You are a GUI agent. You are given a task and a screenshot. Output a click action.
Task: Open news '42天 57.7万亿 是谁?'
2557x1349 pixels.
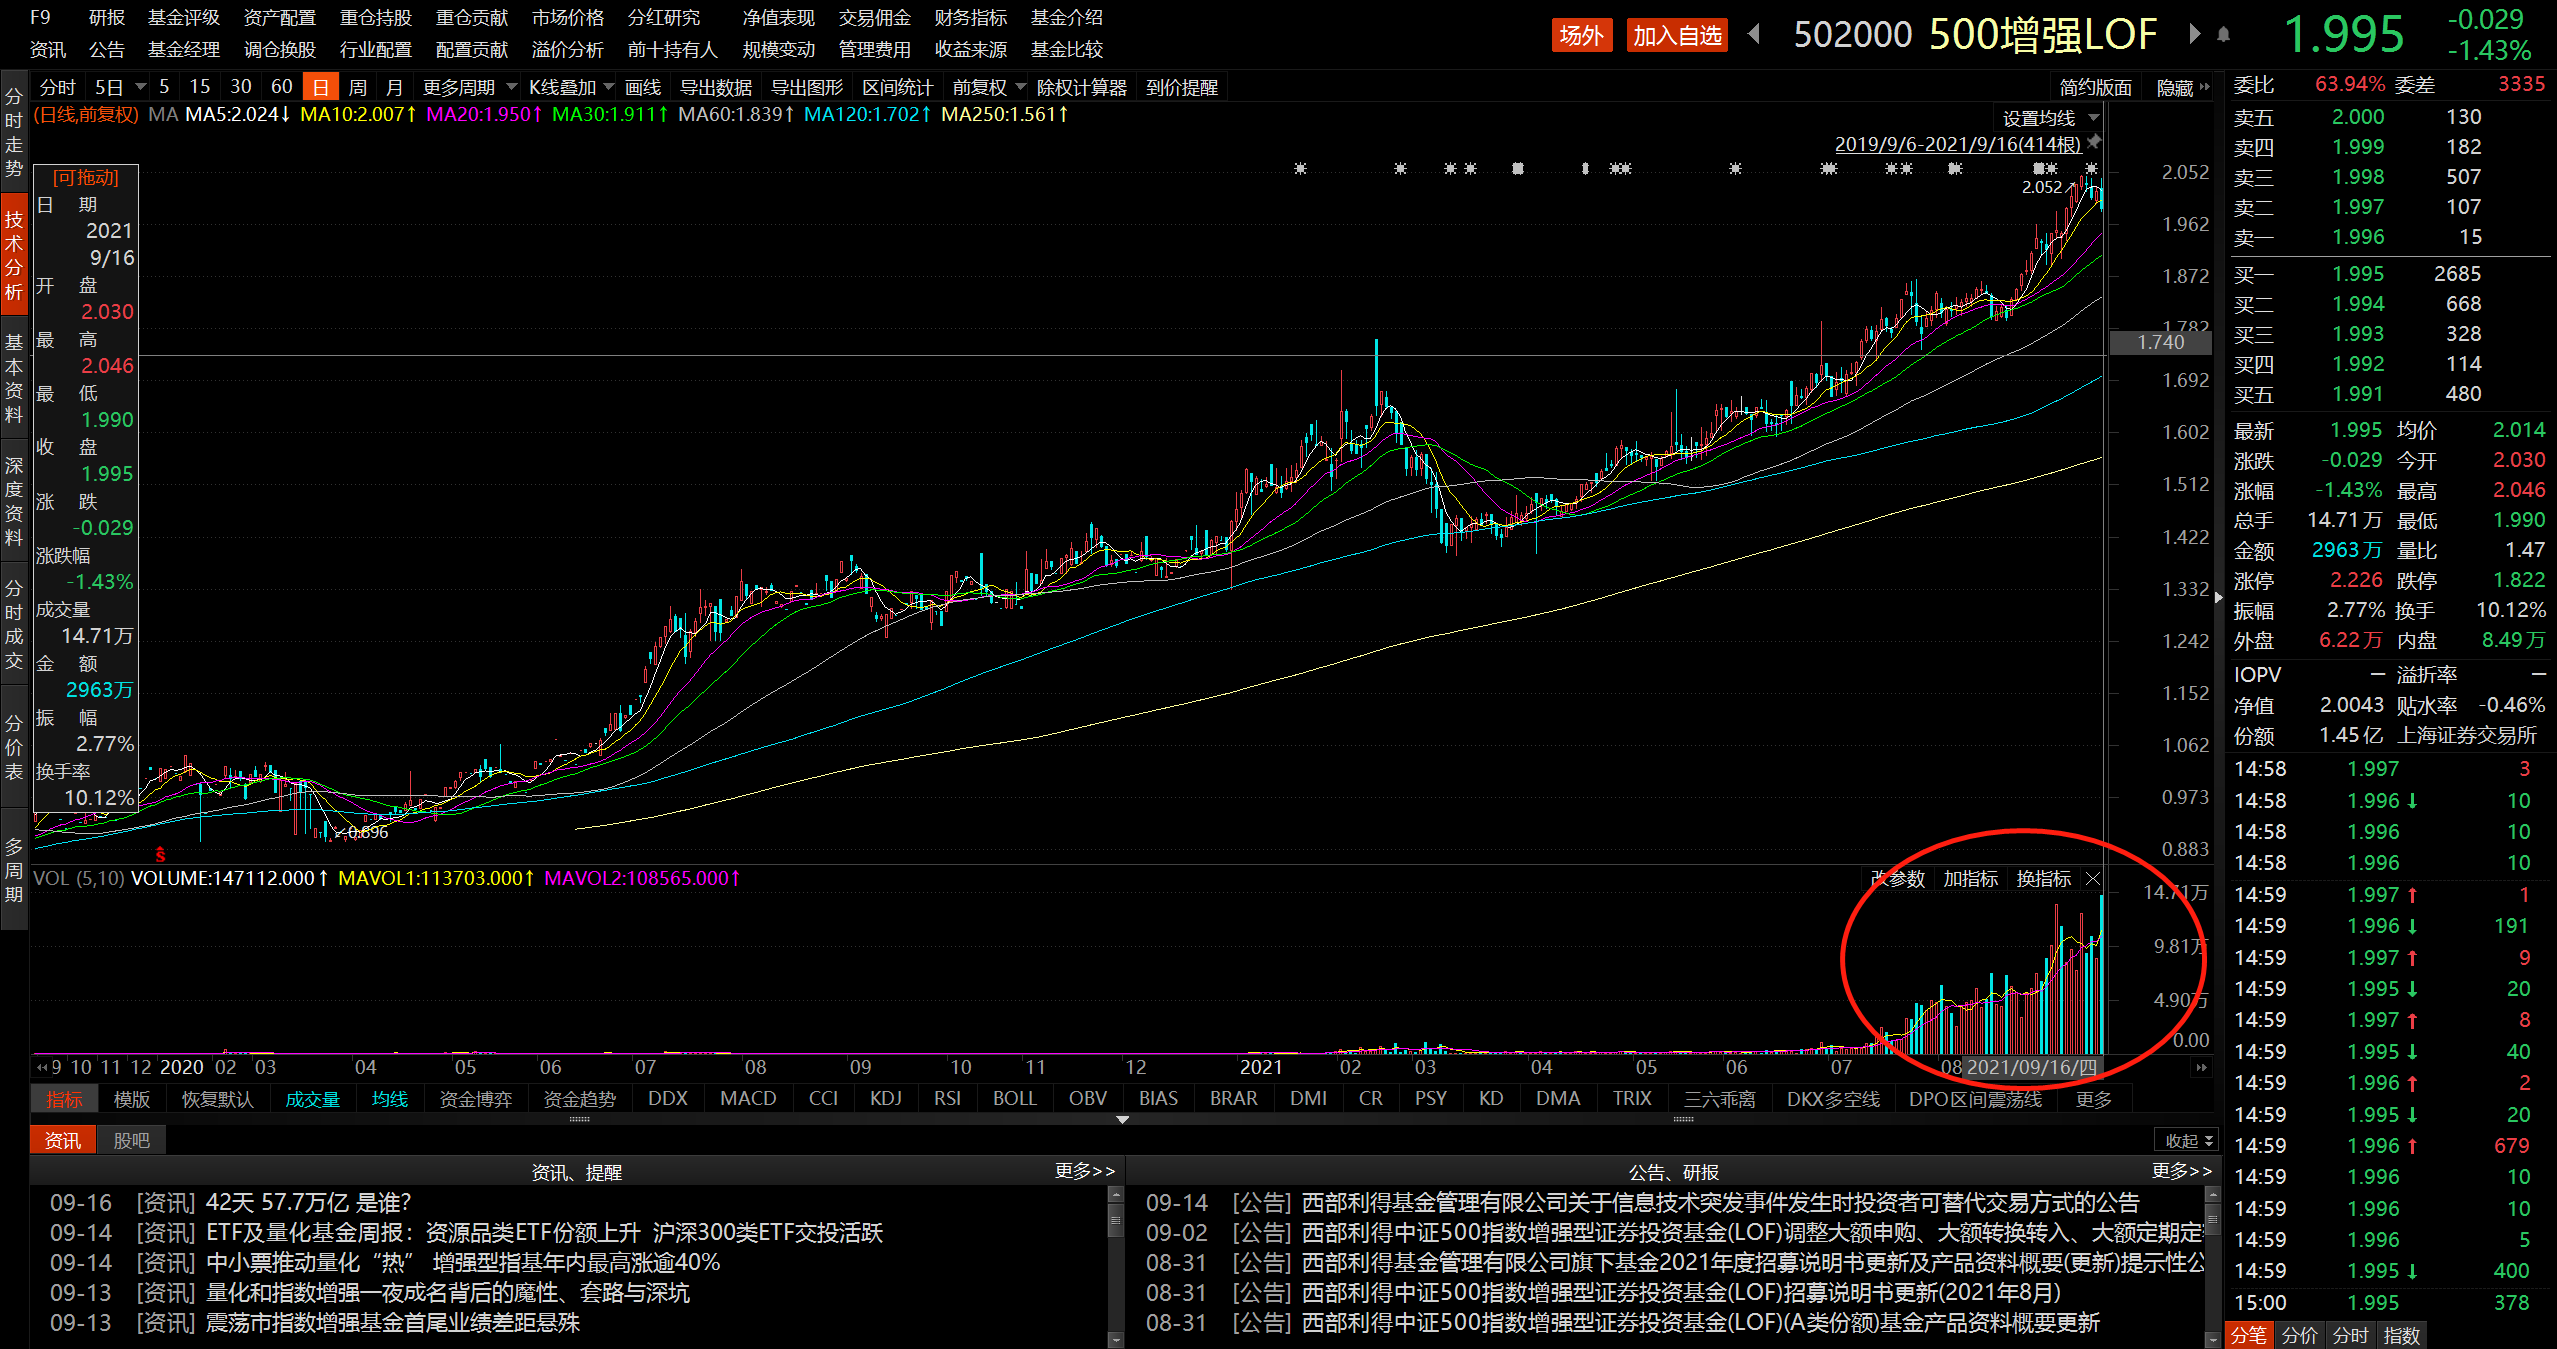point(309,1202)
